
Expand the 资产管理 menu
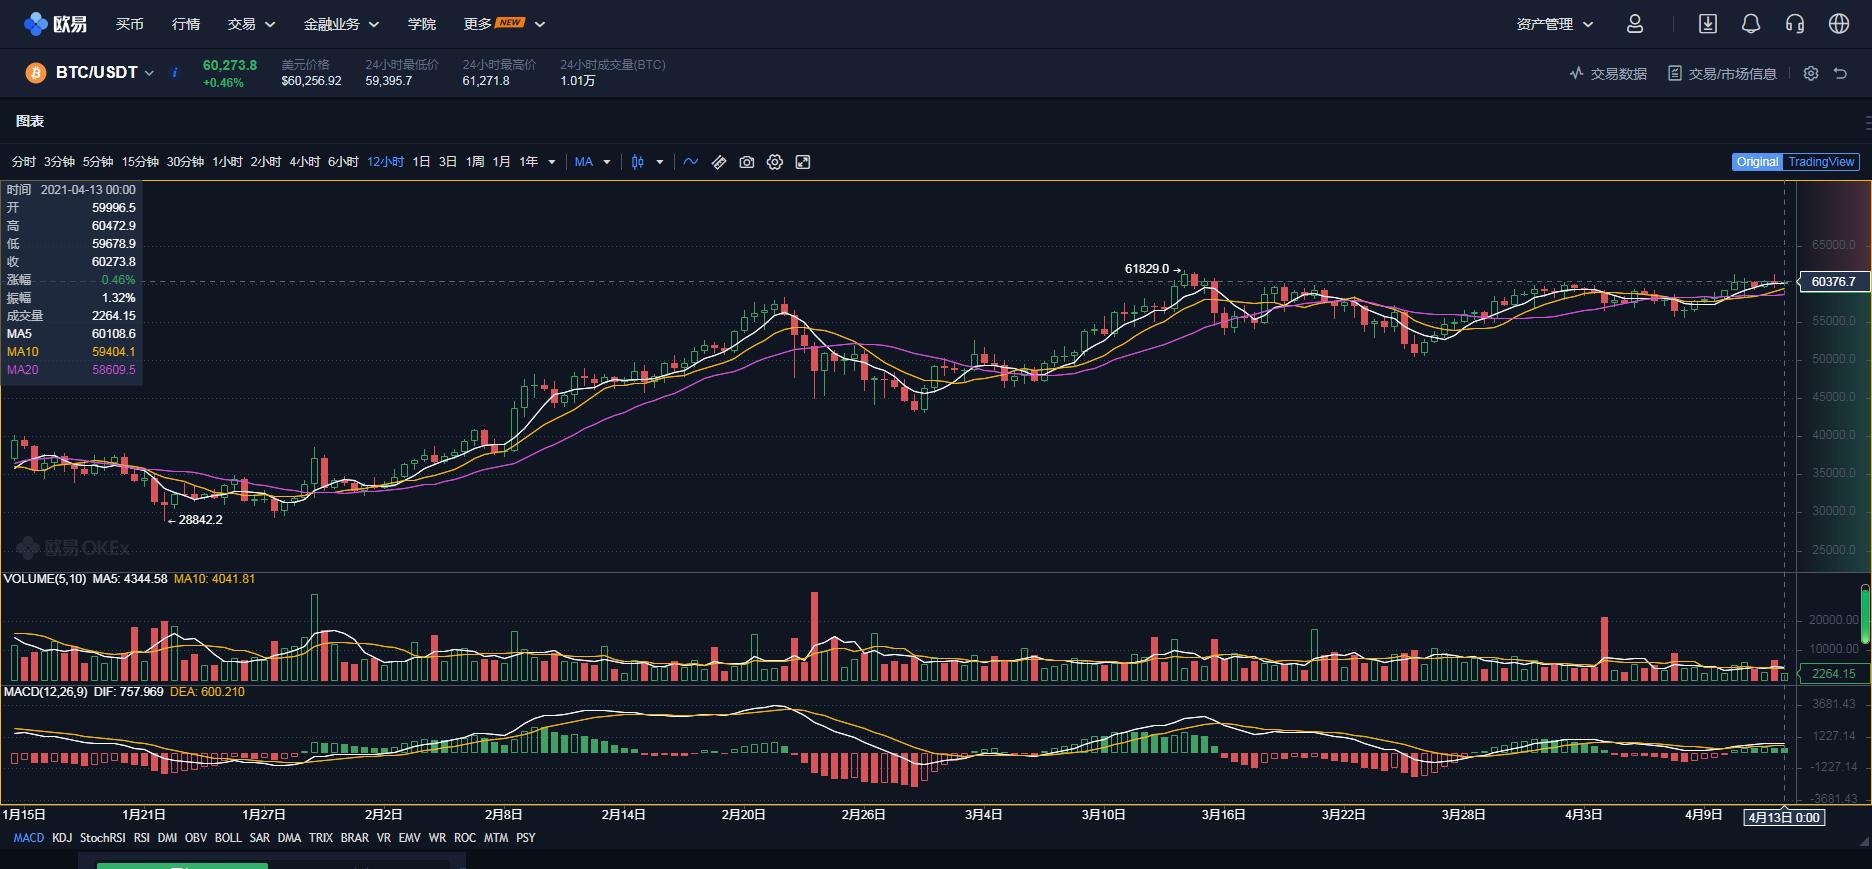coord(1554,24)
